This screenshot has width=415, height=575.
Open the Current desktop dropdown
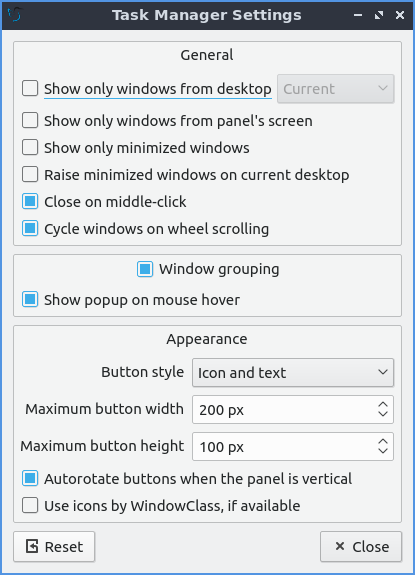336,89
